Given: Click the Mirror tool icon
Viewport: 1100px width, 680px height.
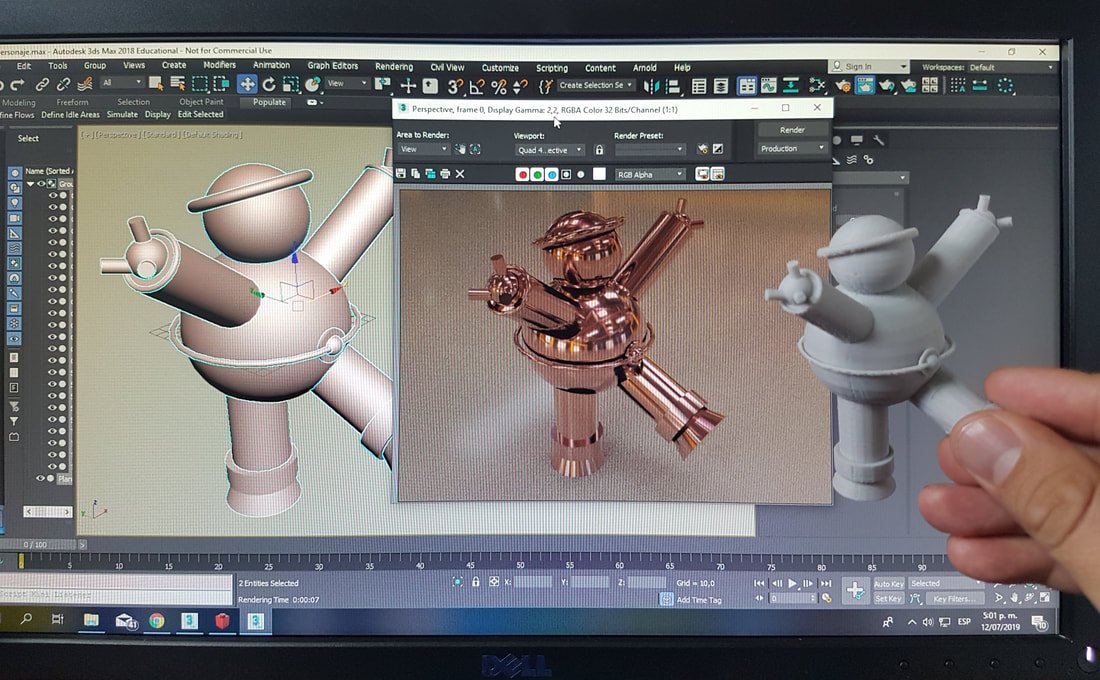Looking at the screenshot, I should (651, 86).
